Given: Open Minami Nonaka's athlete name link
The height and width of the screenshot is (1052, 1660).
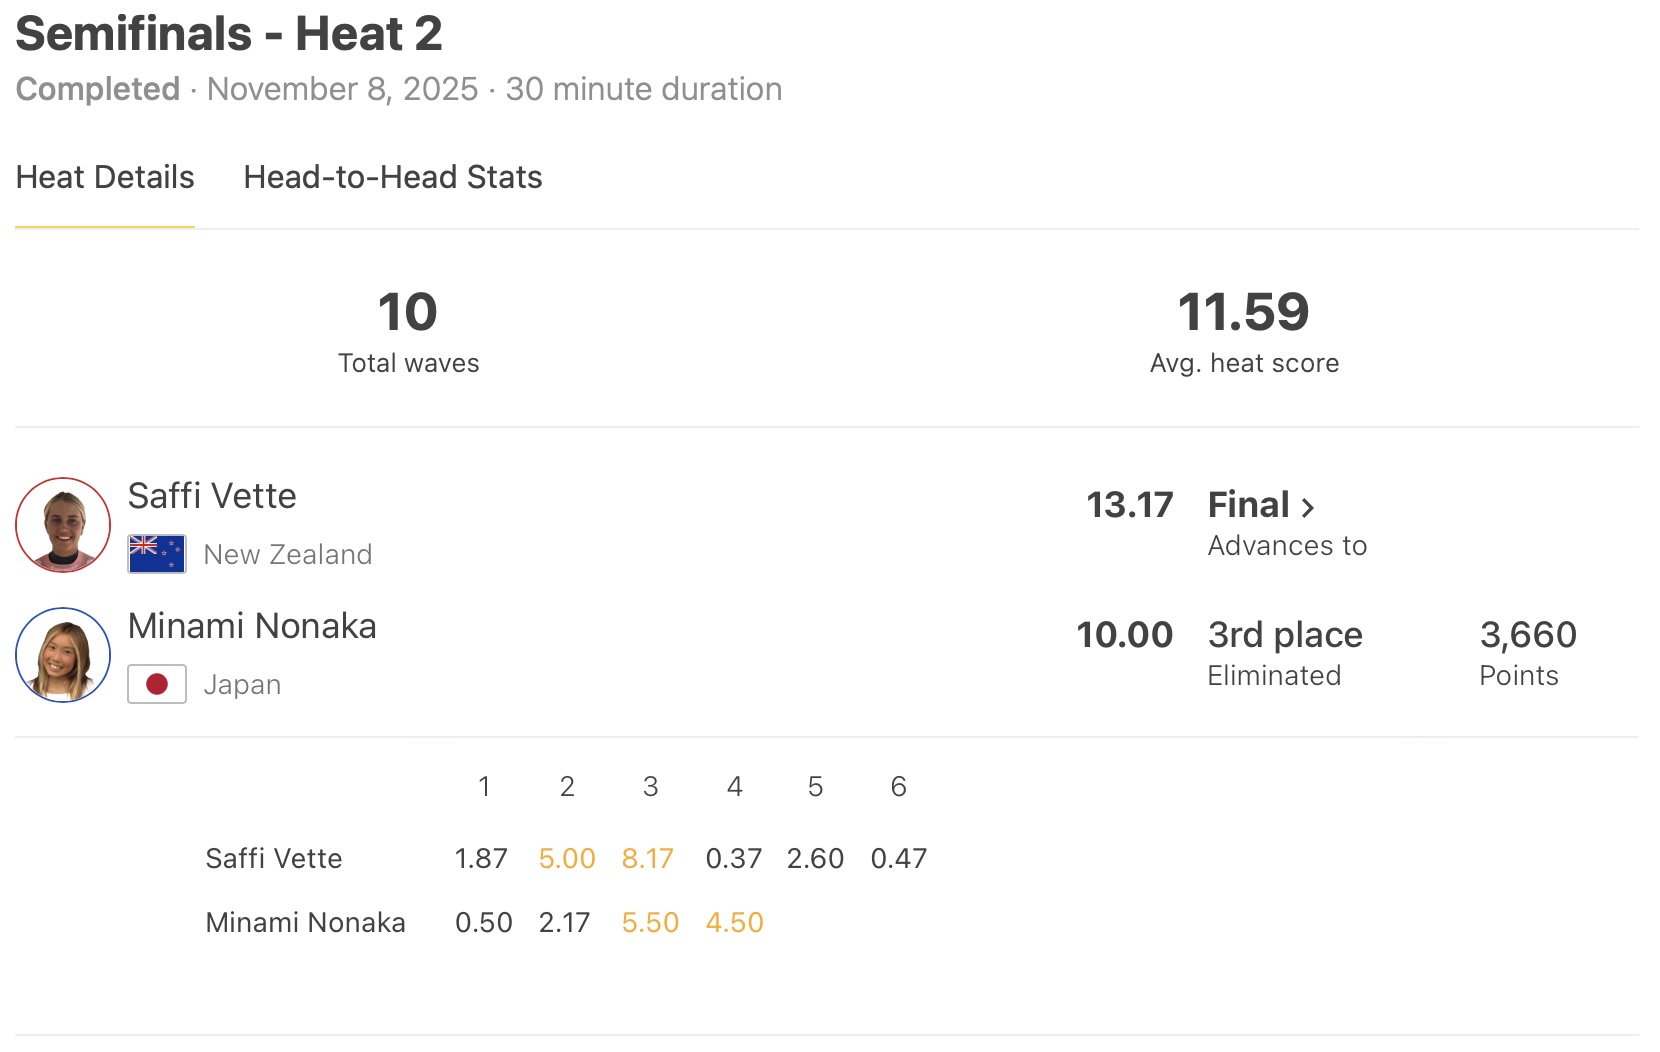Looking at the screenshot, I should point(252,626).
